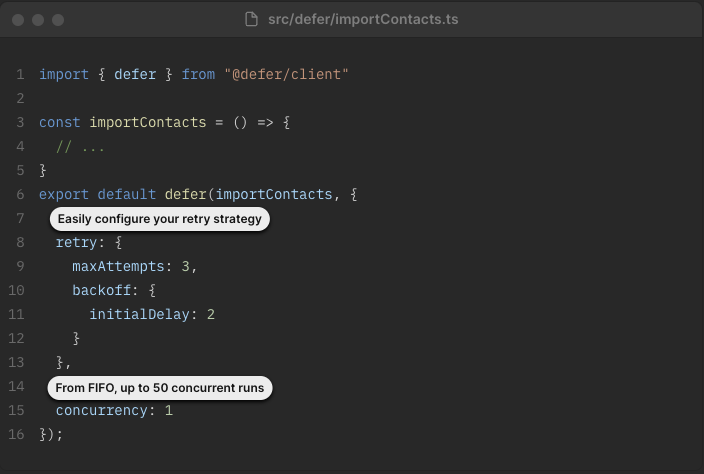This screenshot has height=474, width=704.
Task: Click the 'Easily configure your retry strategy' tooltip
Action: [159, 219]
